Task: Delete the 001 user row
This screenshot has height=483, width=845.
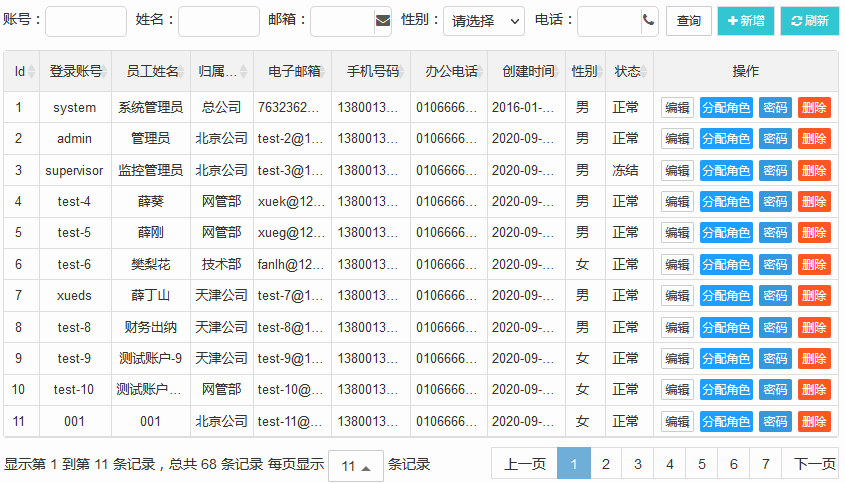Action: pyautogui.click(x=814, y=422)
